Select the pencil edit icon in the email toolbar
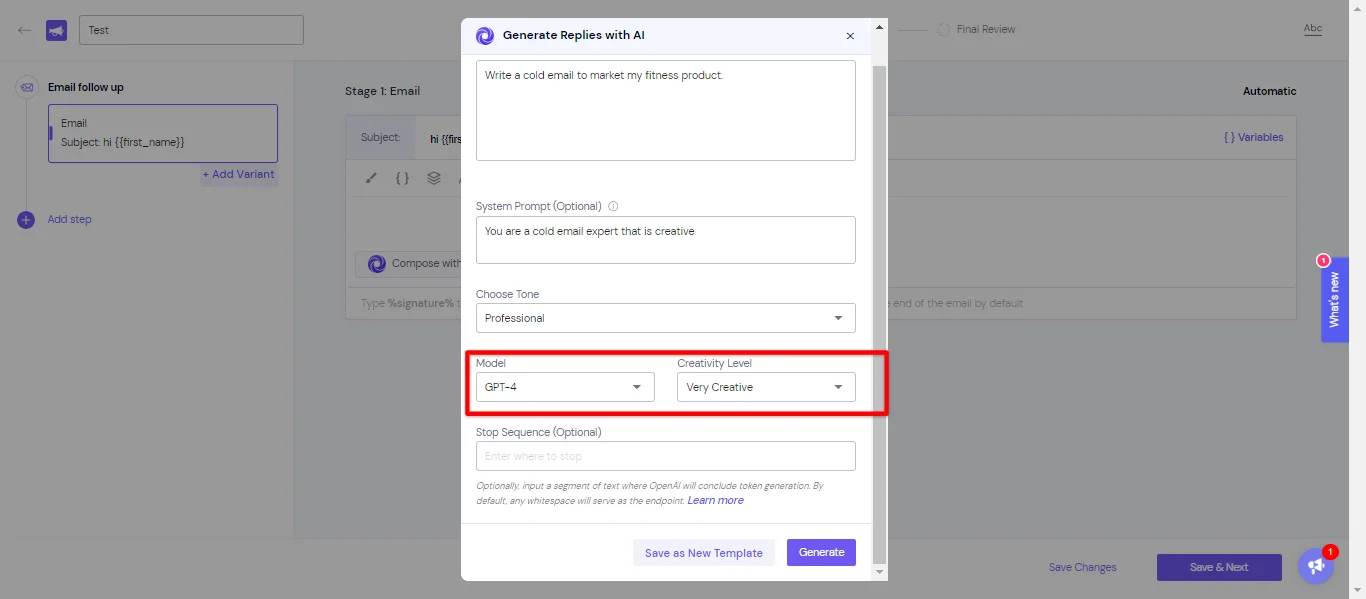 pos(371,178)
